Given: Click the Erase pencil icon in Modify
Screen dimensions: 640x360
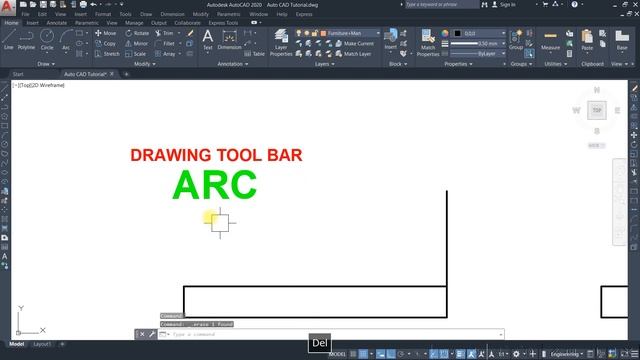Looking at the screenshot, I should point(190,33).
